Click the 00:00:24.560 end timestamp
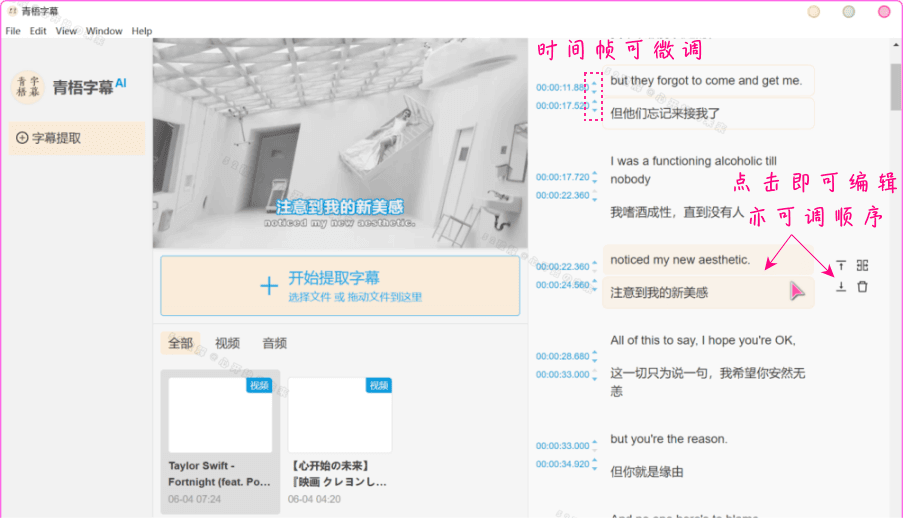 click(x=563, y=285)
